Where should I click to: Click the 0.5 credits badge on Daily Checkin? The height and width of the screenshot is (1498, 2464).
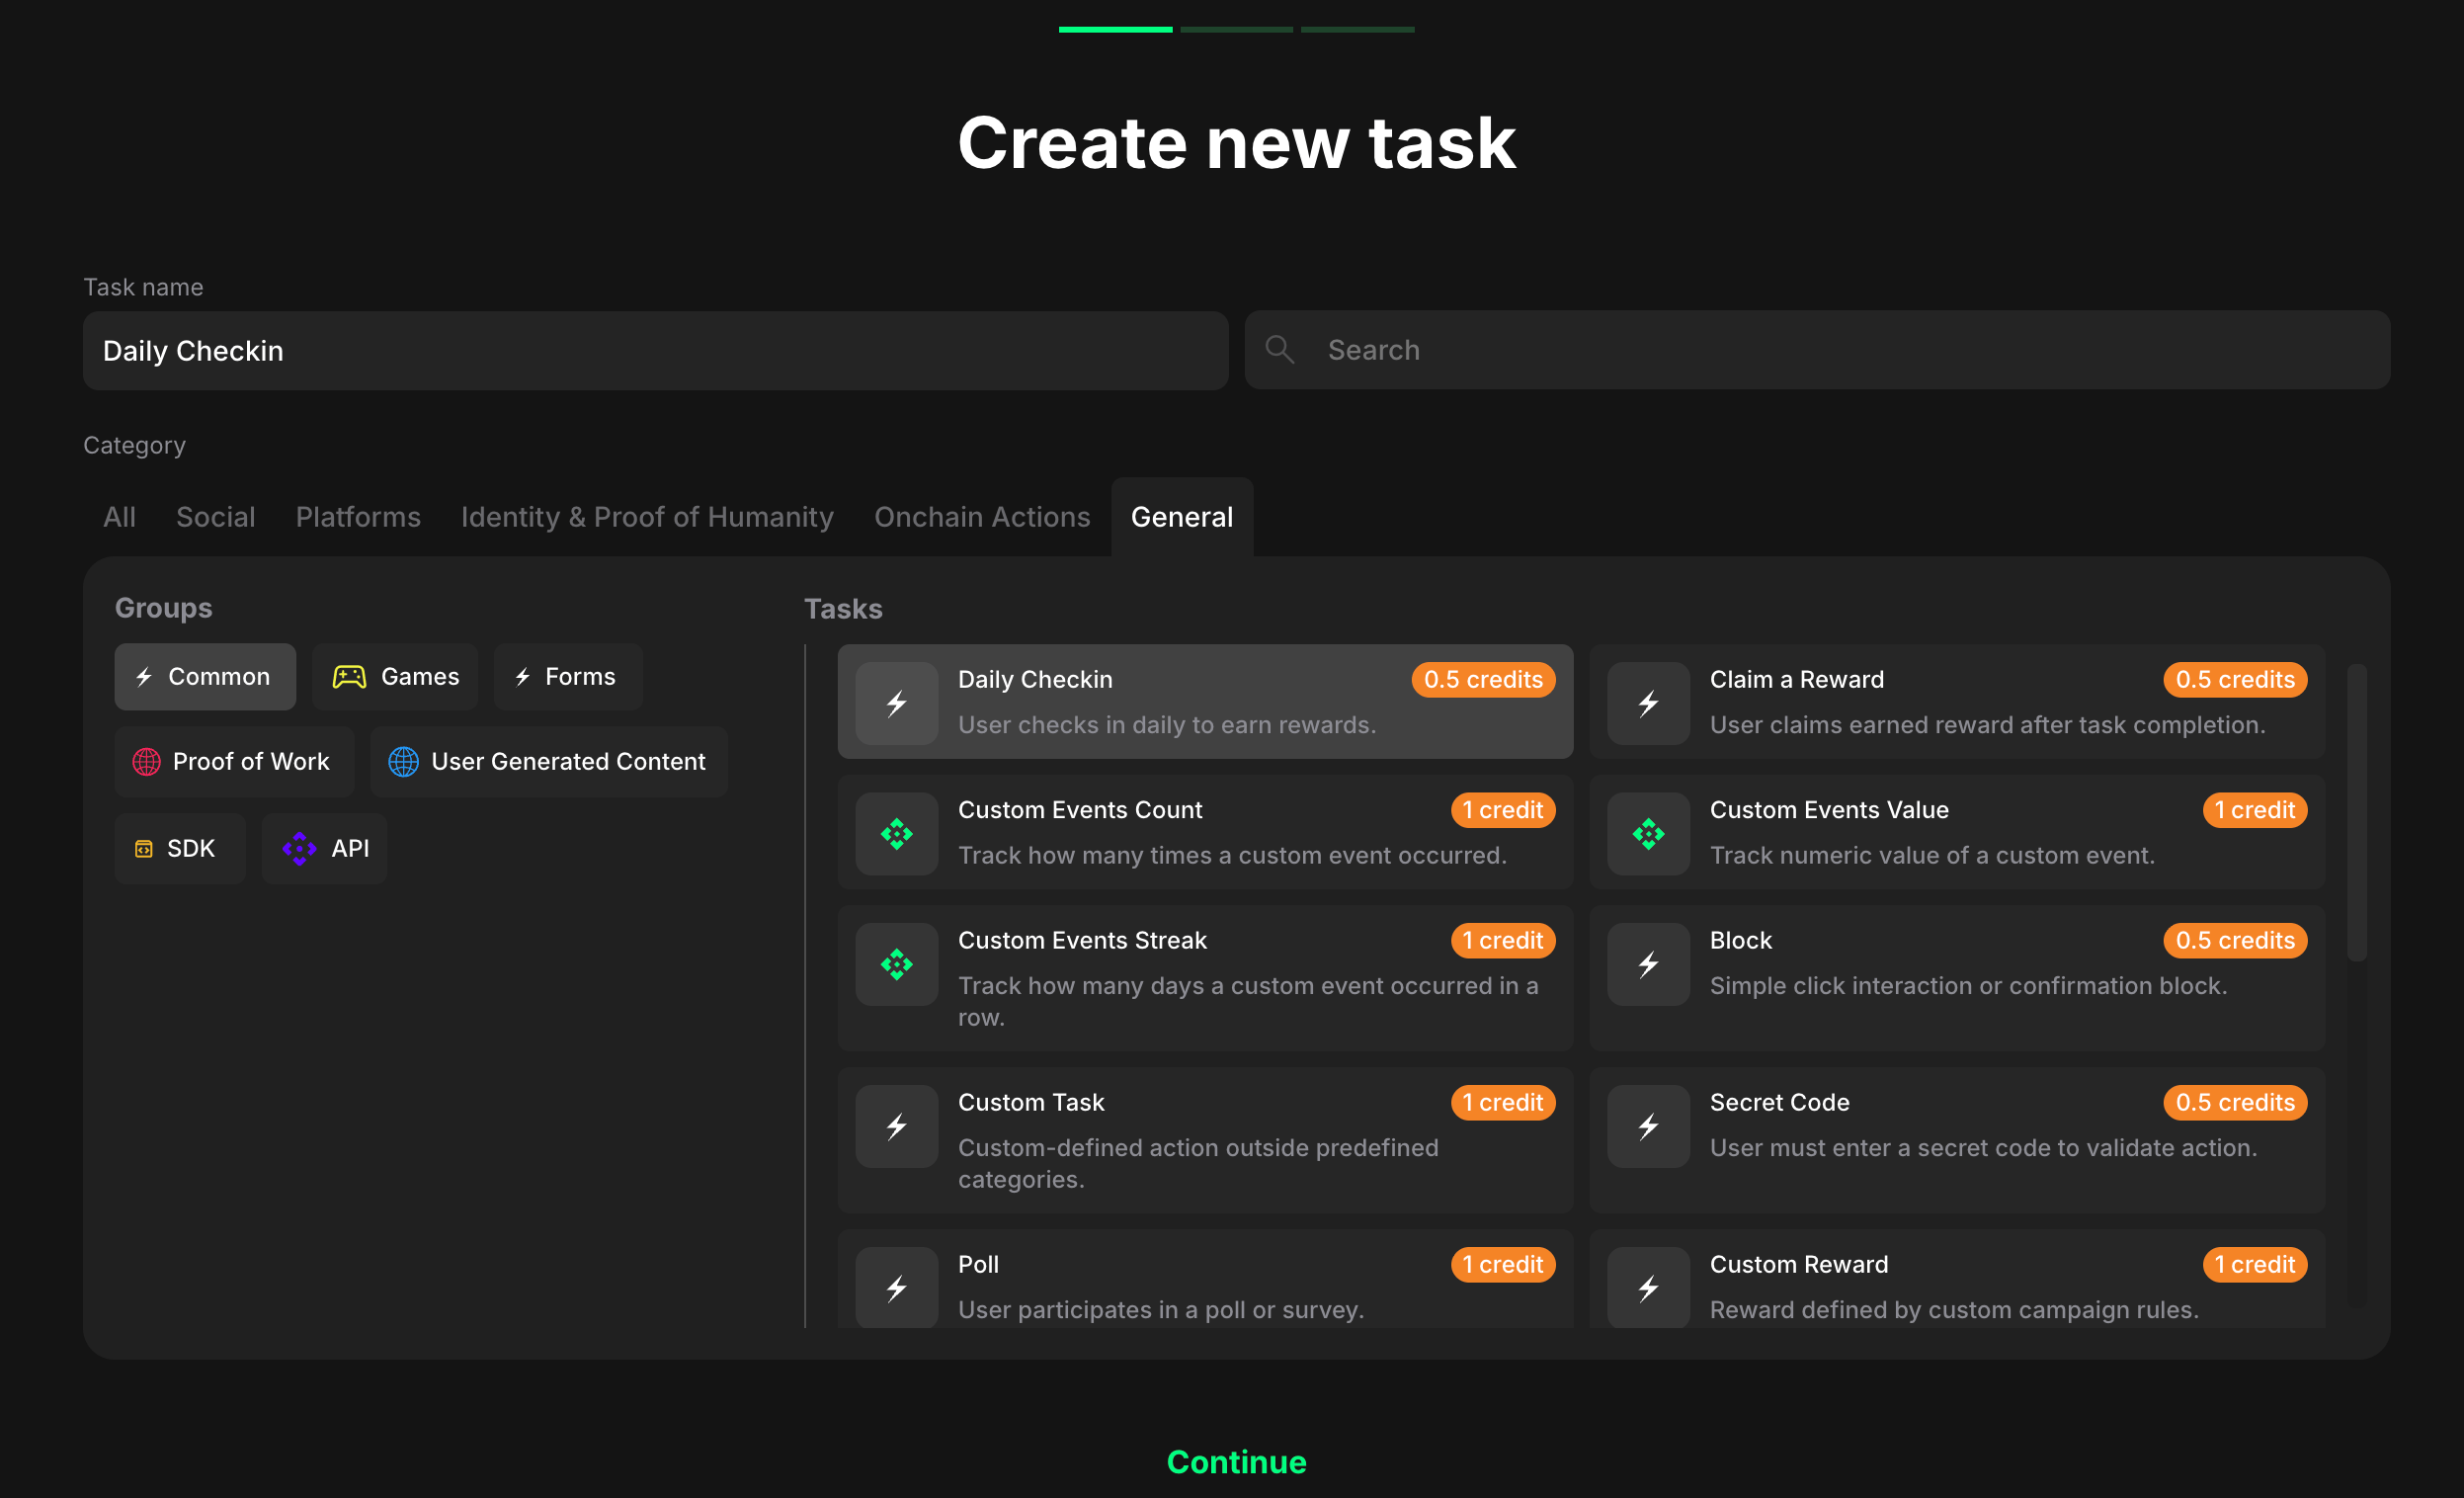[x=1483, y=679]
